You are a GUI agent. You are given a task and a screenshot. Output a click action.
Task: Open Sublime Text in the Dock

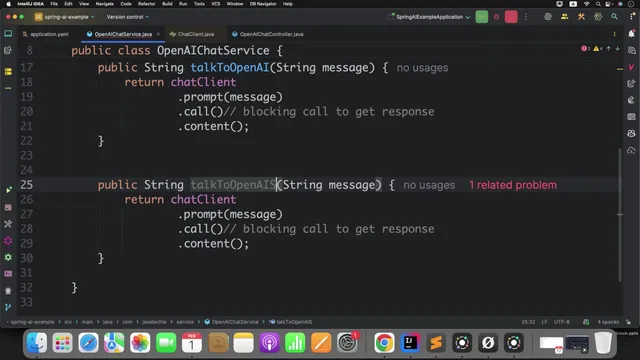pyautogui.click(x=436, y=342)
